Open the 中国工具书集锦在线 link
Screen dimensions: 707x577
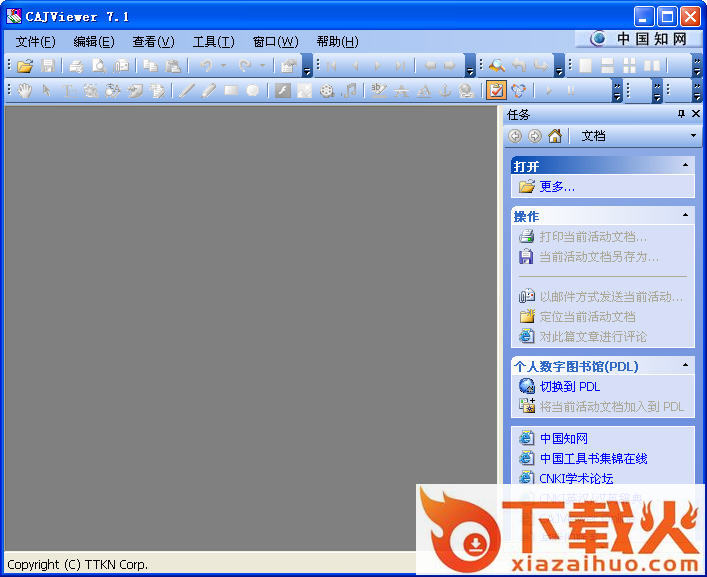pos(593,458)
